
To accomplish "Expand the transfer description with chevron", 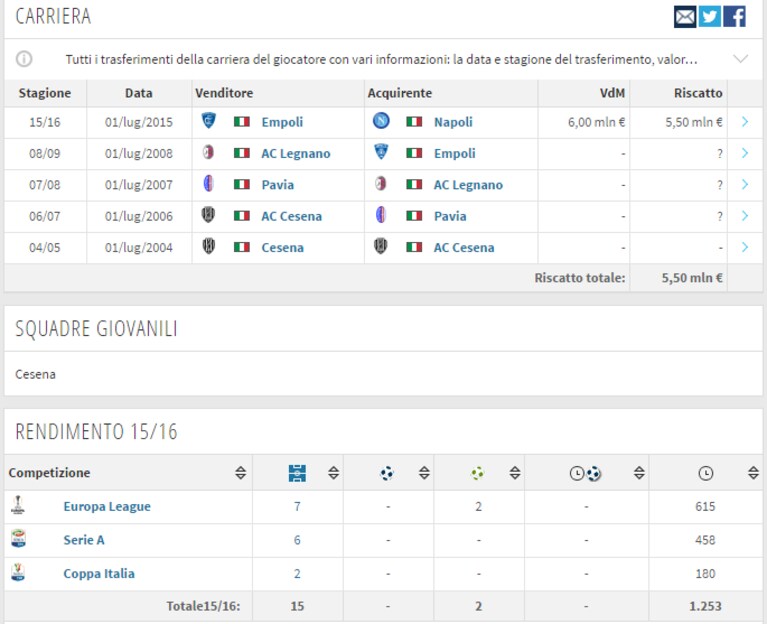I will pyautogui.click(x=741, y=59).
